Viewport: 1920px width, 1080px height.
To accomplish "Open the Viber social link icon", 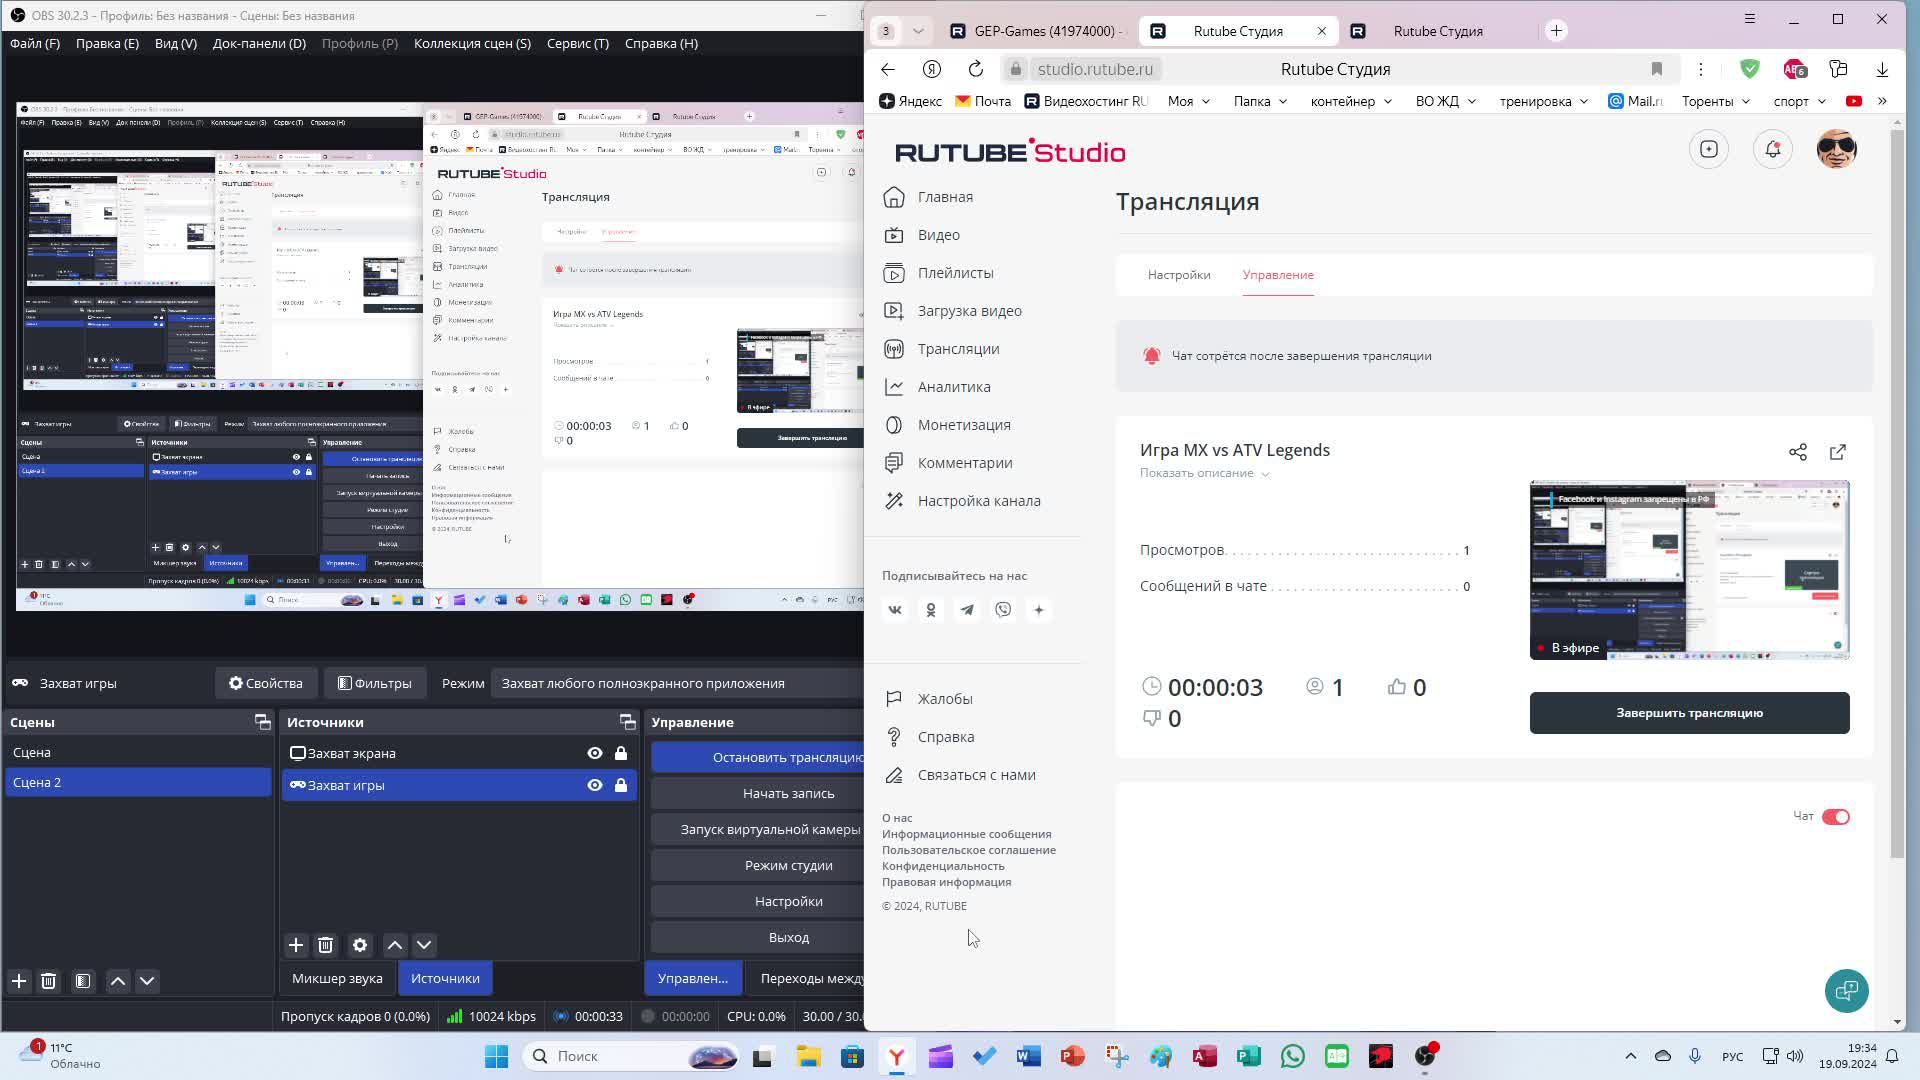I will coord(1003,610).
